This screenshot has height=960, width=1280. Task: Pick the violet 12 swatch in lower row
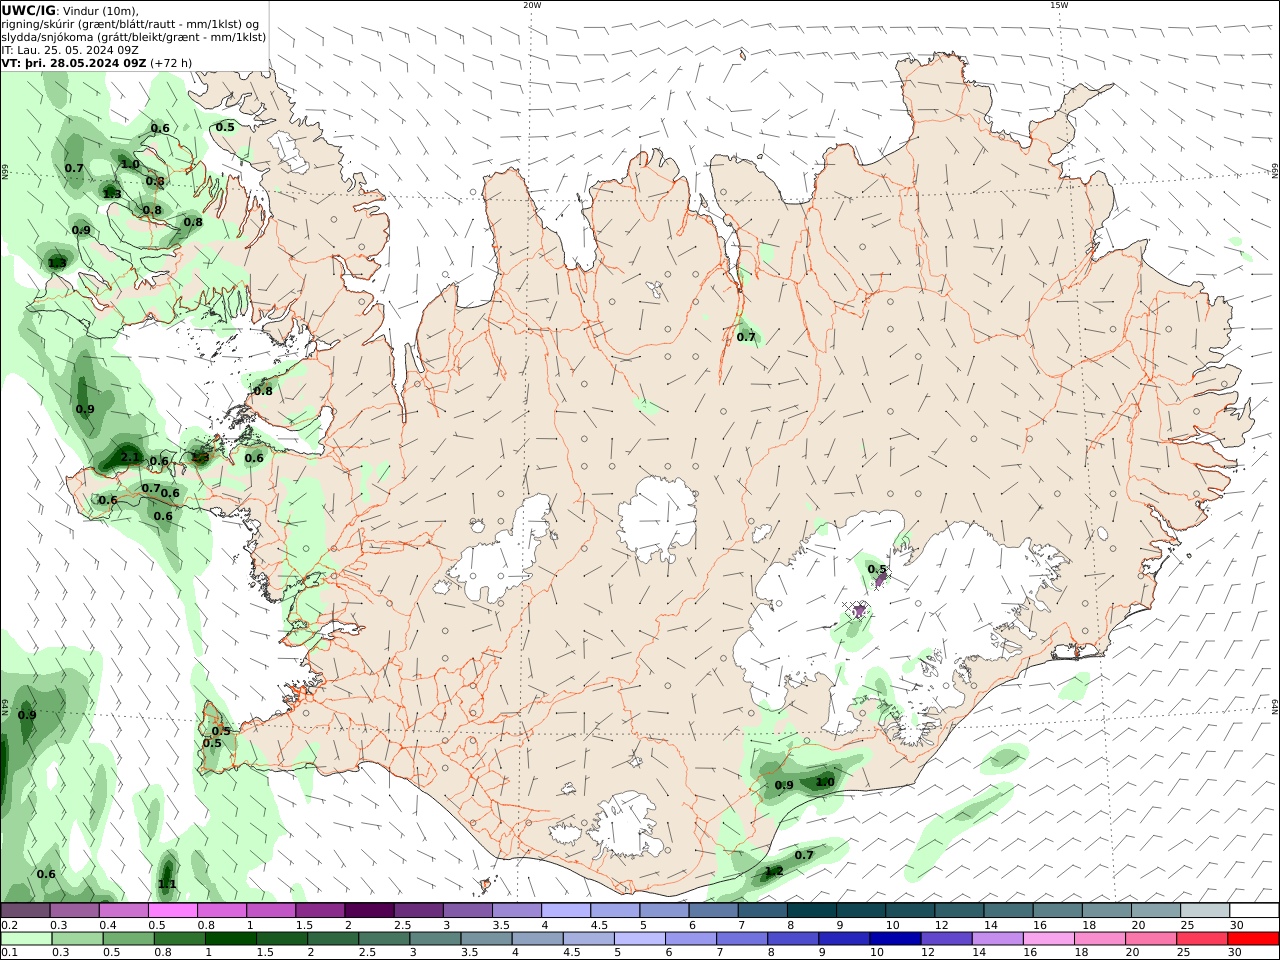(946, 939)
